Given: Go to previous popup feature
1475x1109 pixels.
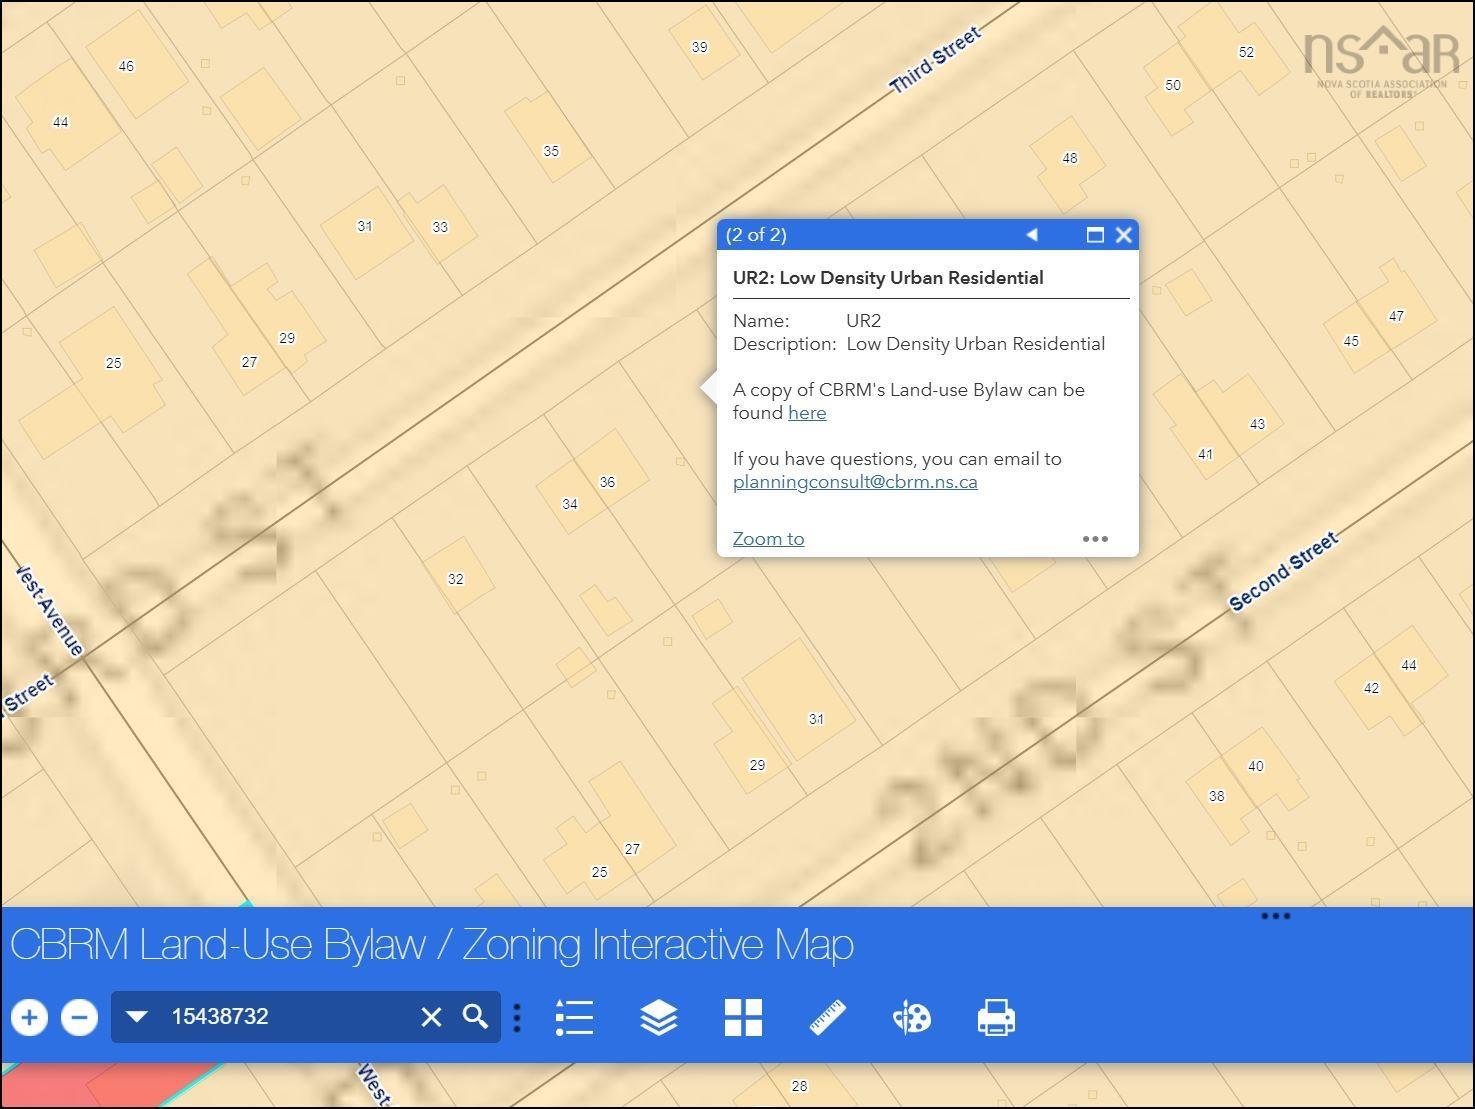Looking at the screenshot, I should click(x=1032, y=235).
